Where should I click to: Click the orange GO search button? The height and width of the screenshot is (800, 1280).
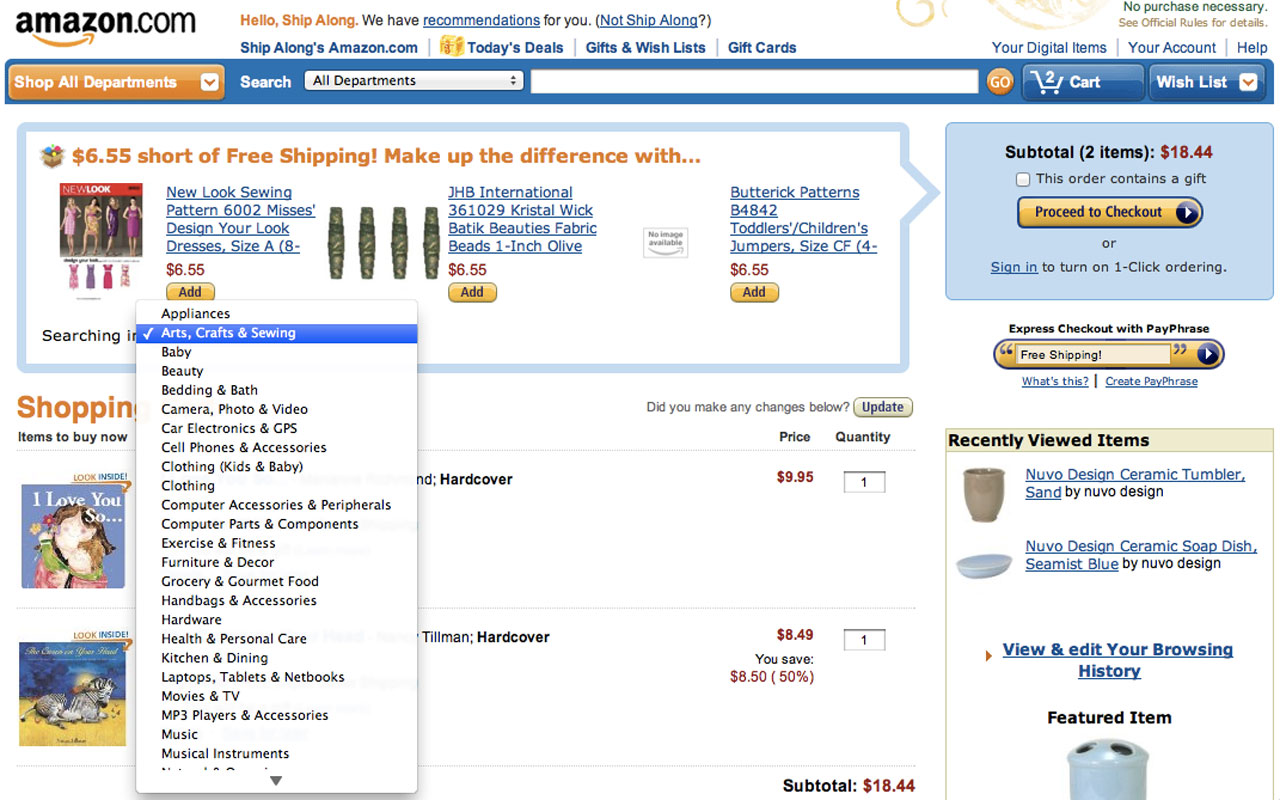pos(999,82)
